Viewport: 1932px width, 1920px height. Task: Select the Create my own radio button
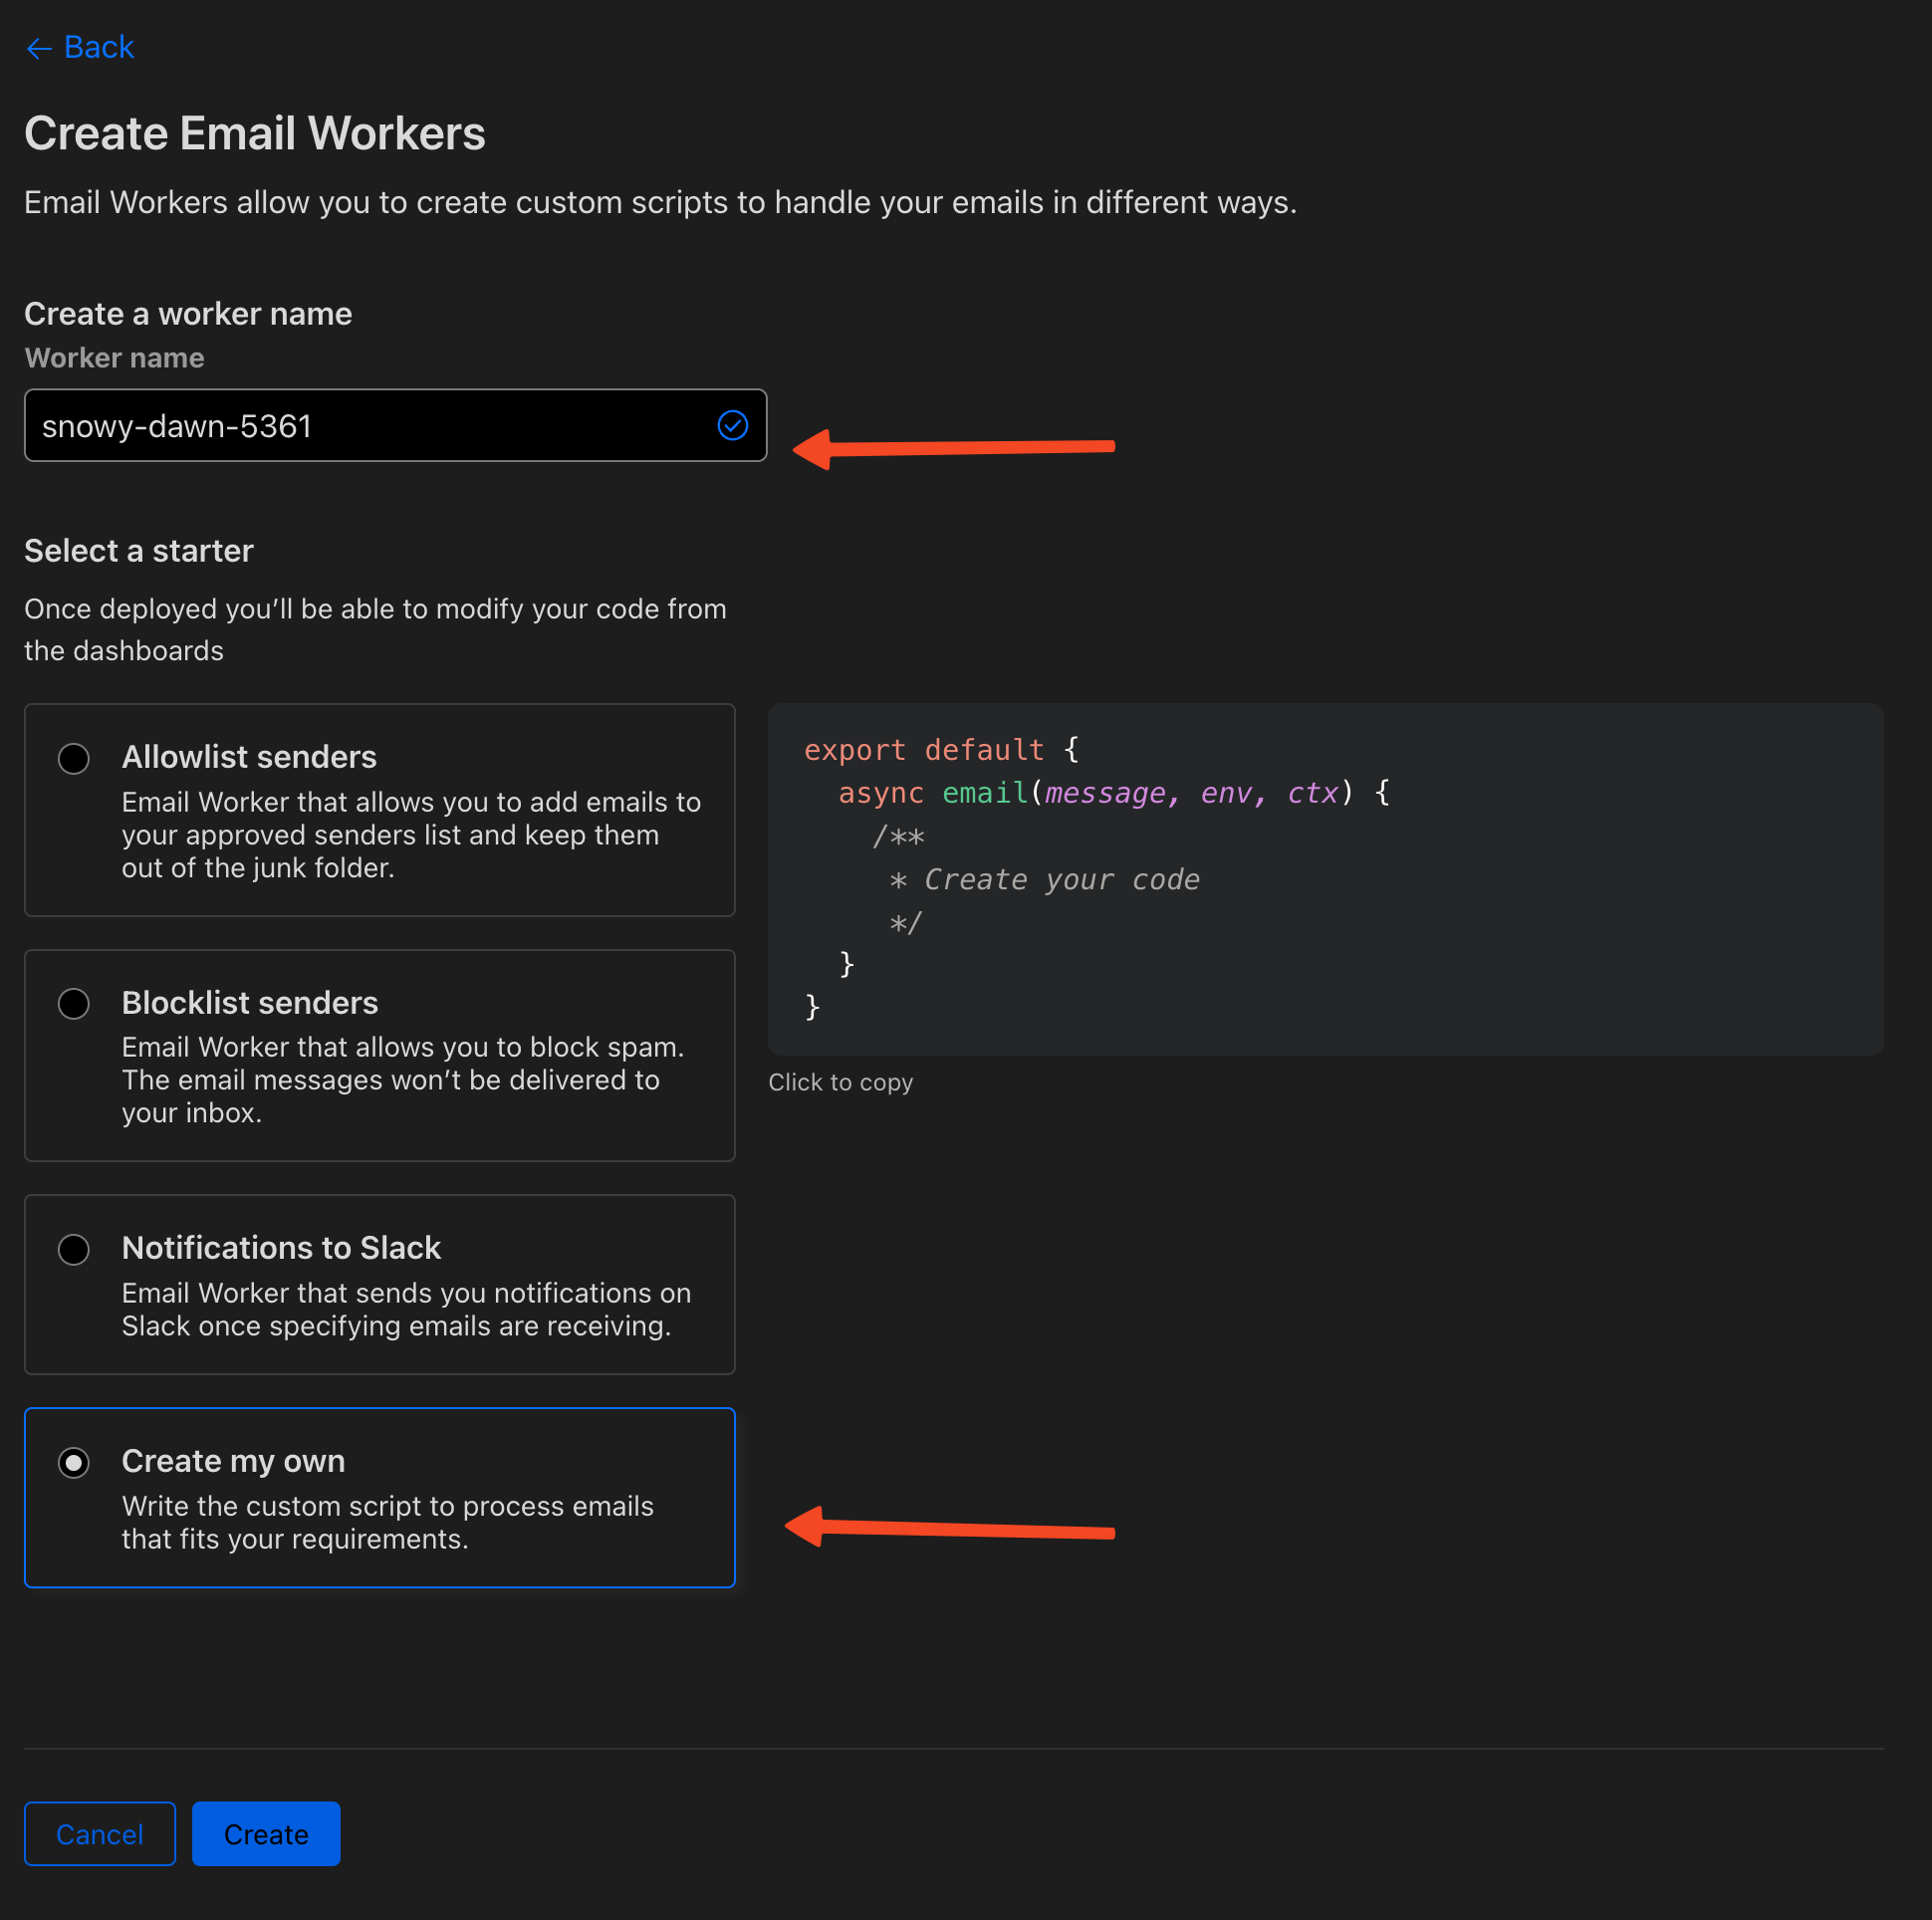[x=74, y=1463]
